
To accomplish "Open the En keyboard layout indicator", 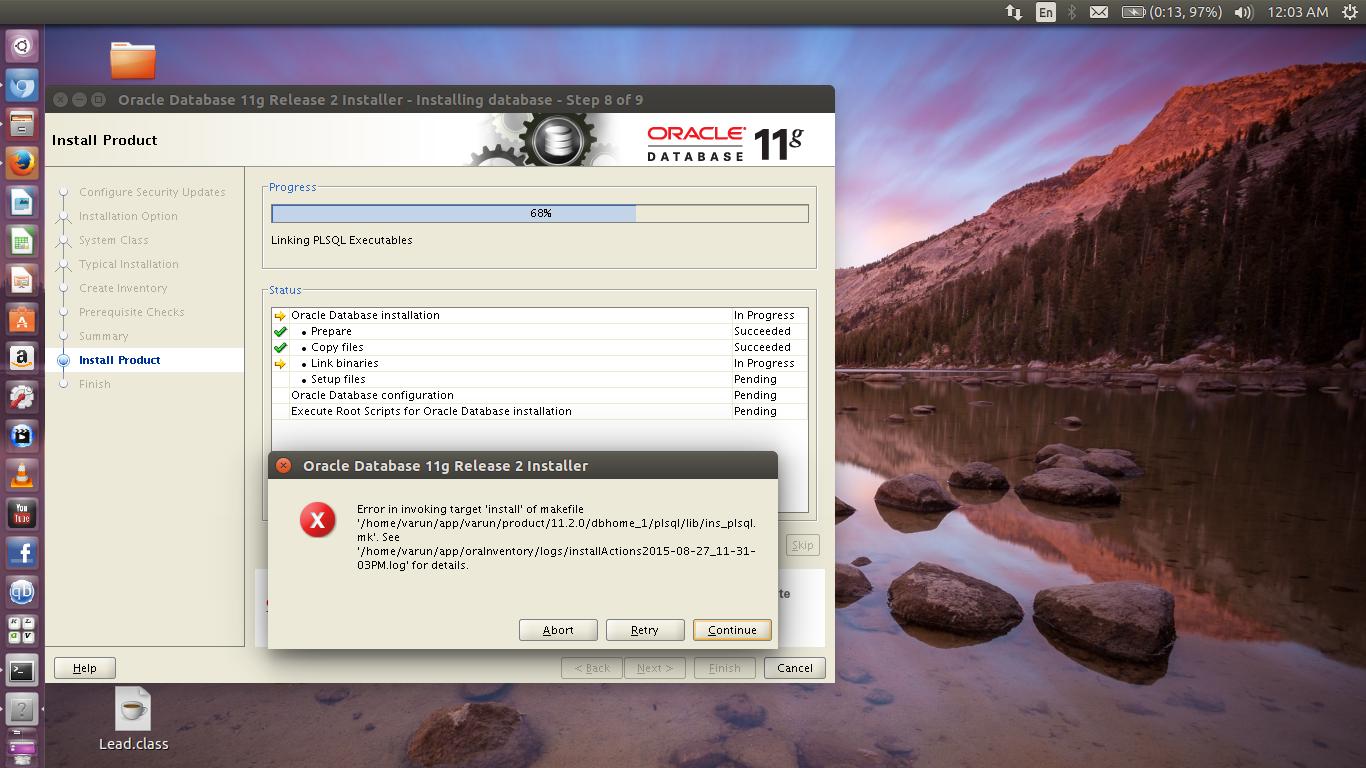I will [1046, 12].
